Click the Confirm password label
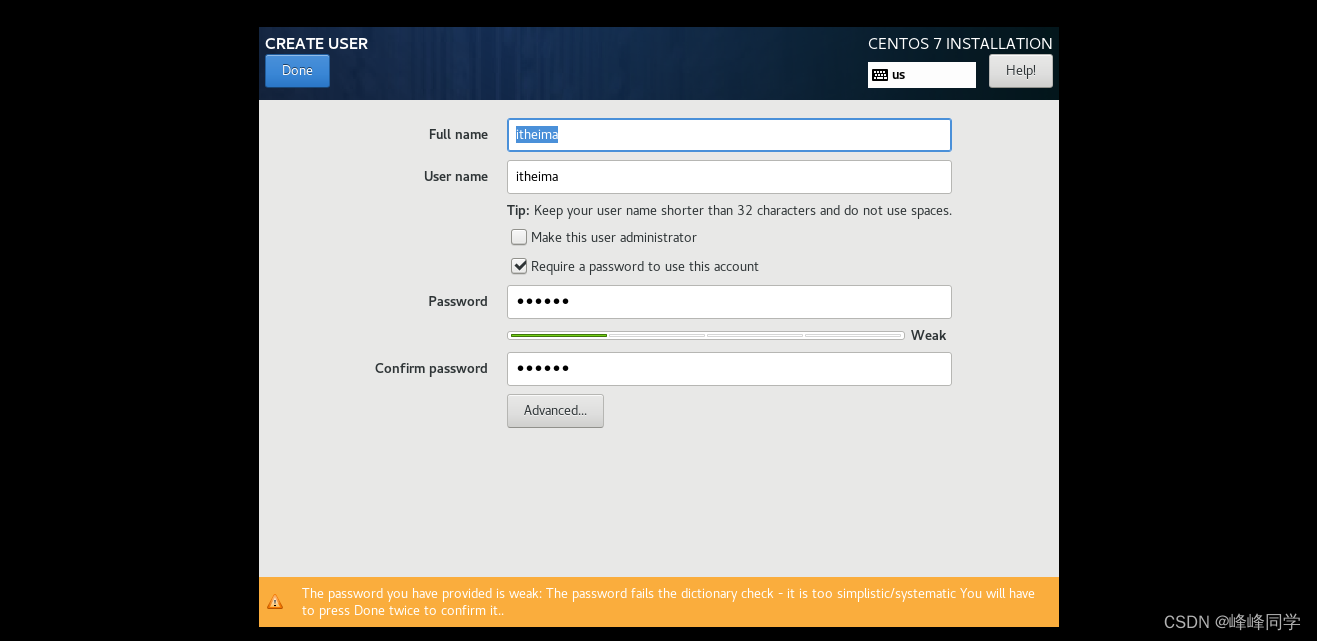The width and height of the screenshot is (1317, 641). pos(431,369)
